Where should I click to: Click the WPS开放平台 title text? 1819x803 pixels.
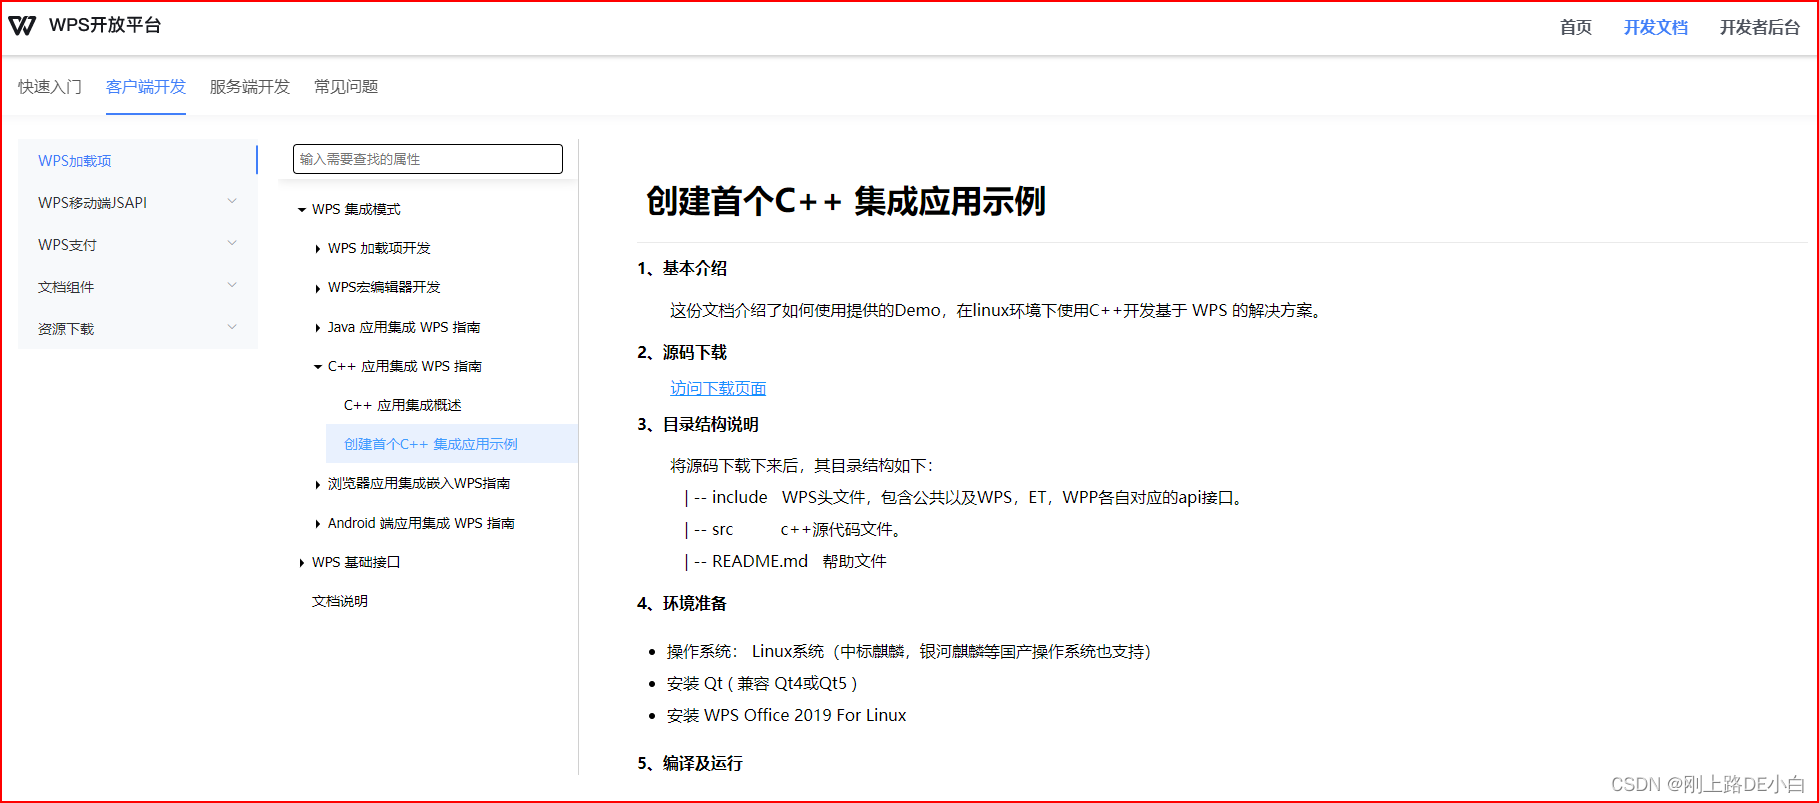coord(105,25)
